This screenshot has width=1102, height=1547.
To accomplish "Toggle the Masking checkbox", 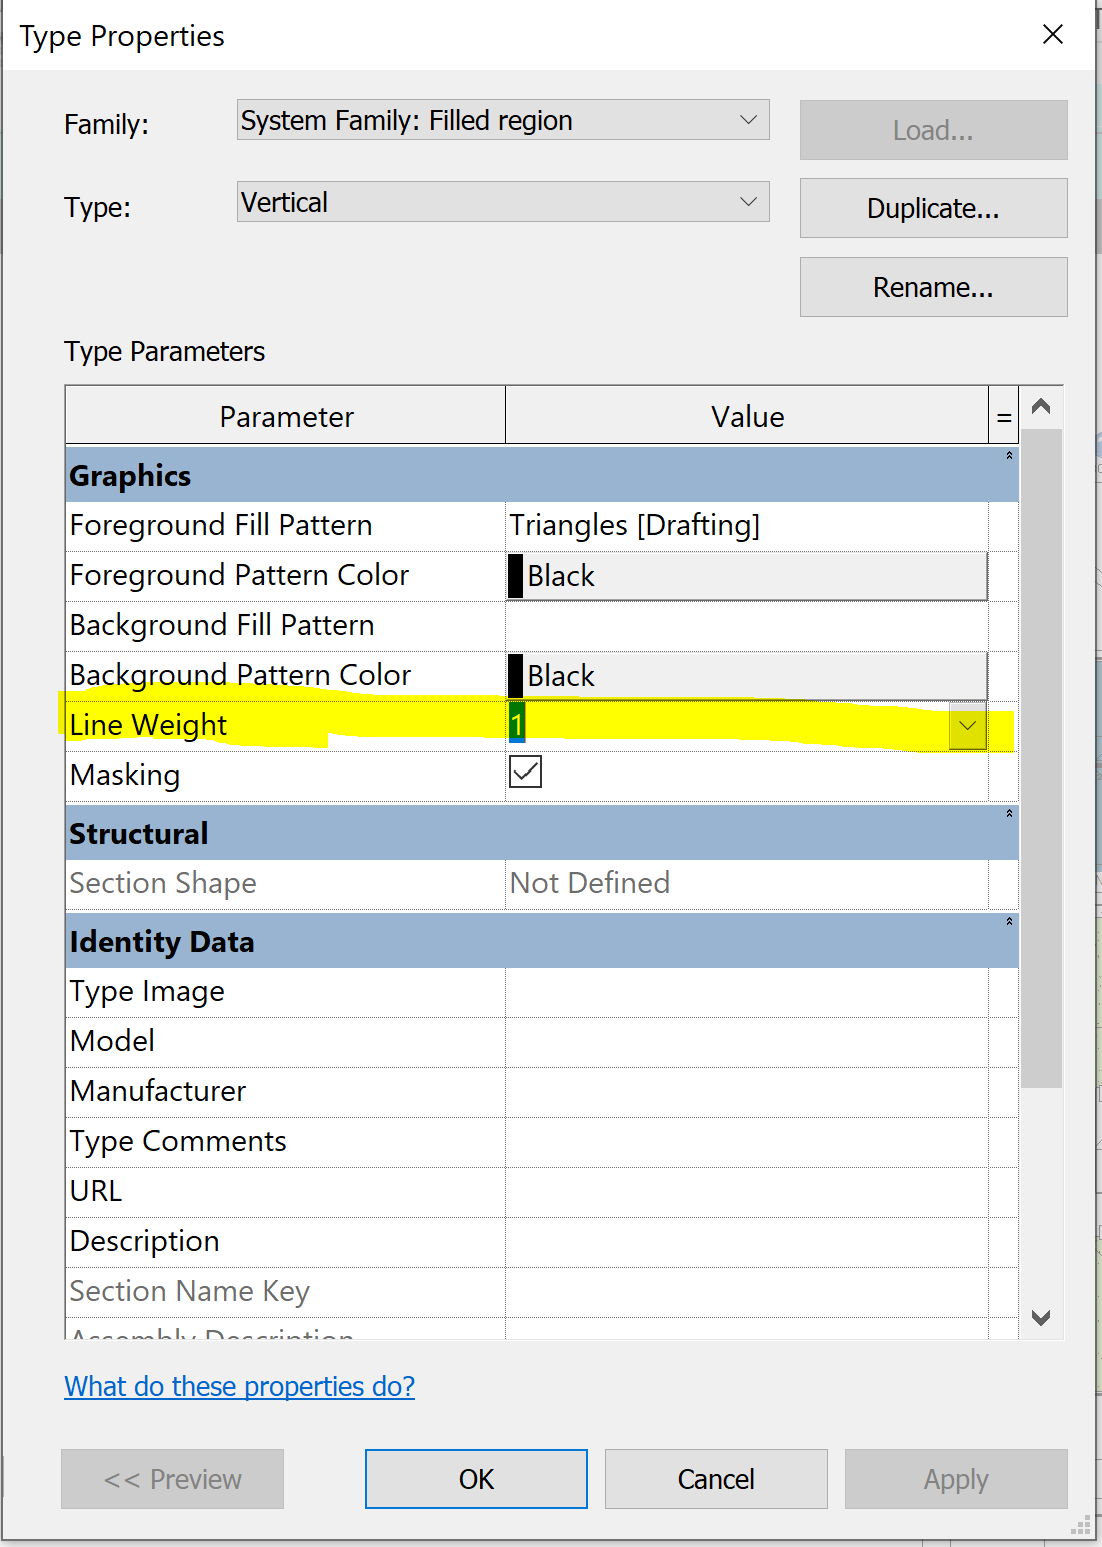I will tap(525, 771).
